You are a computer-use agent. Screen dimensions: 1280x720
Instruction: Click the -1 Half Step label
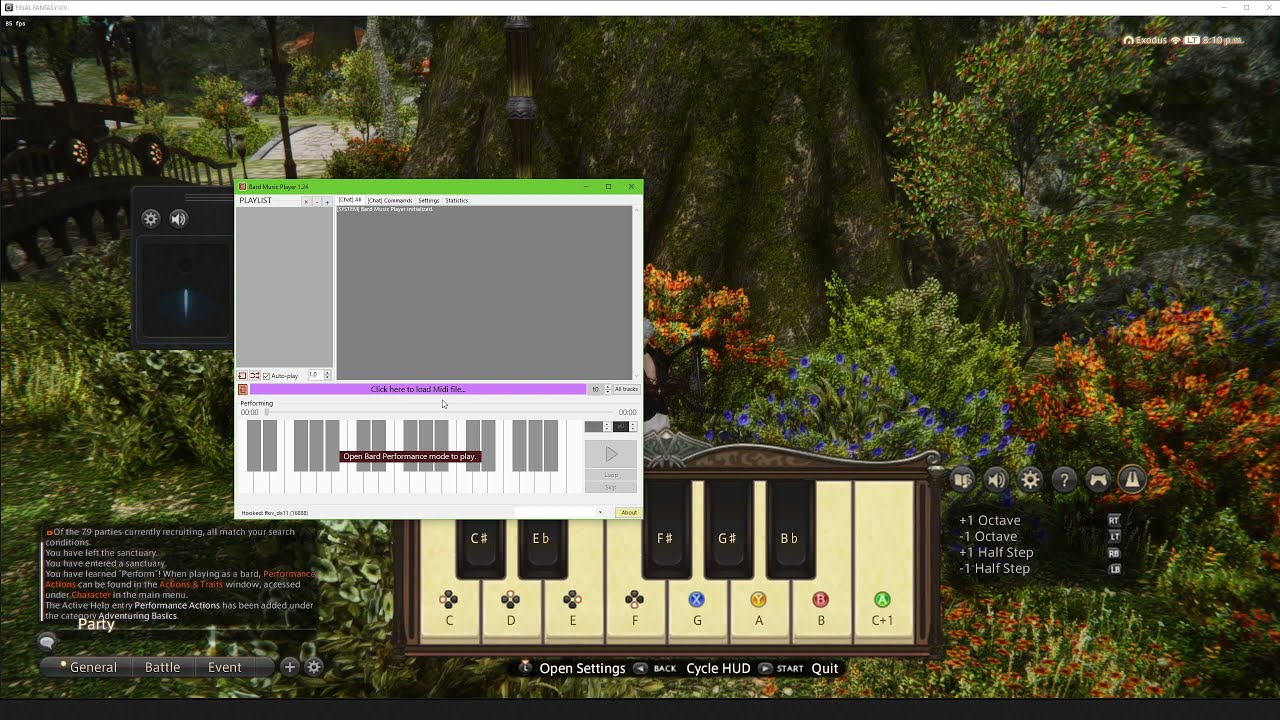click(994, 568)
